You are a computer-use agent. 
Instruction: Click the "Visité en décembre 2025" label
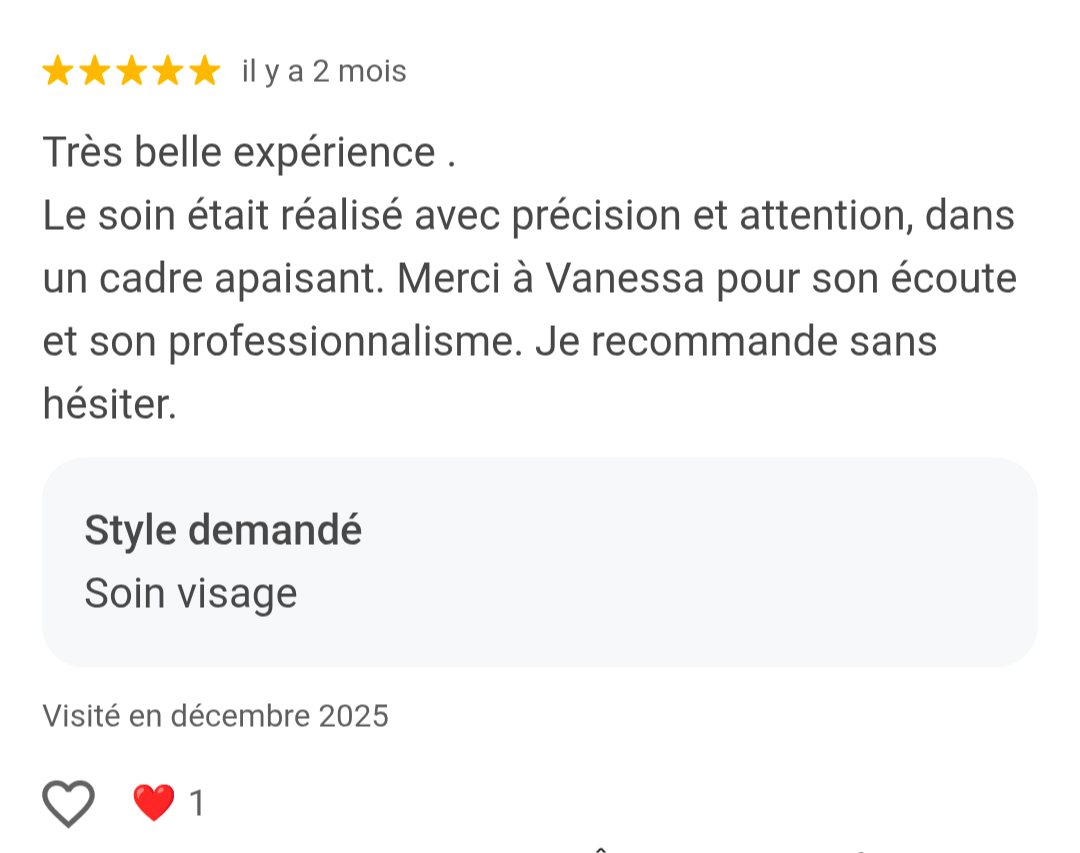click(215, 716)
